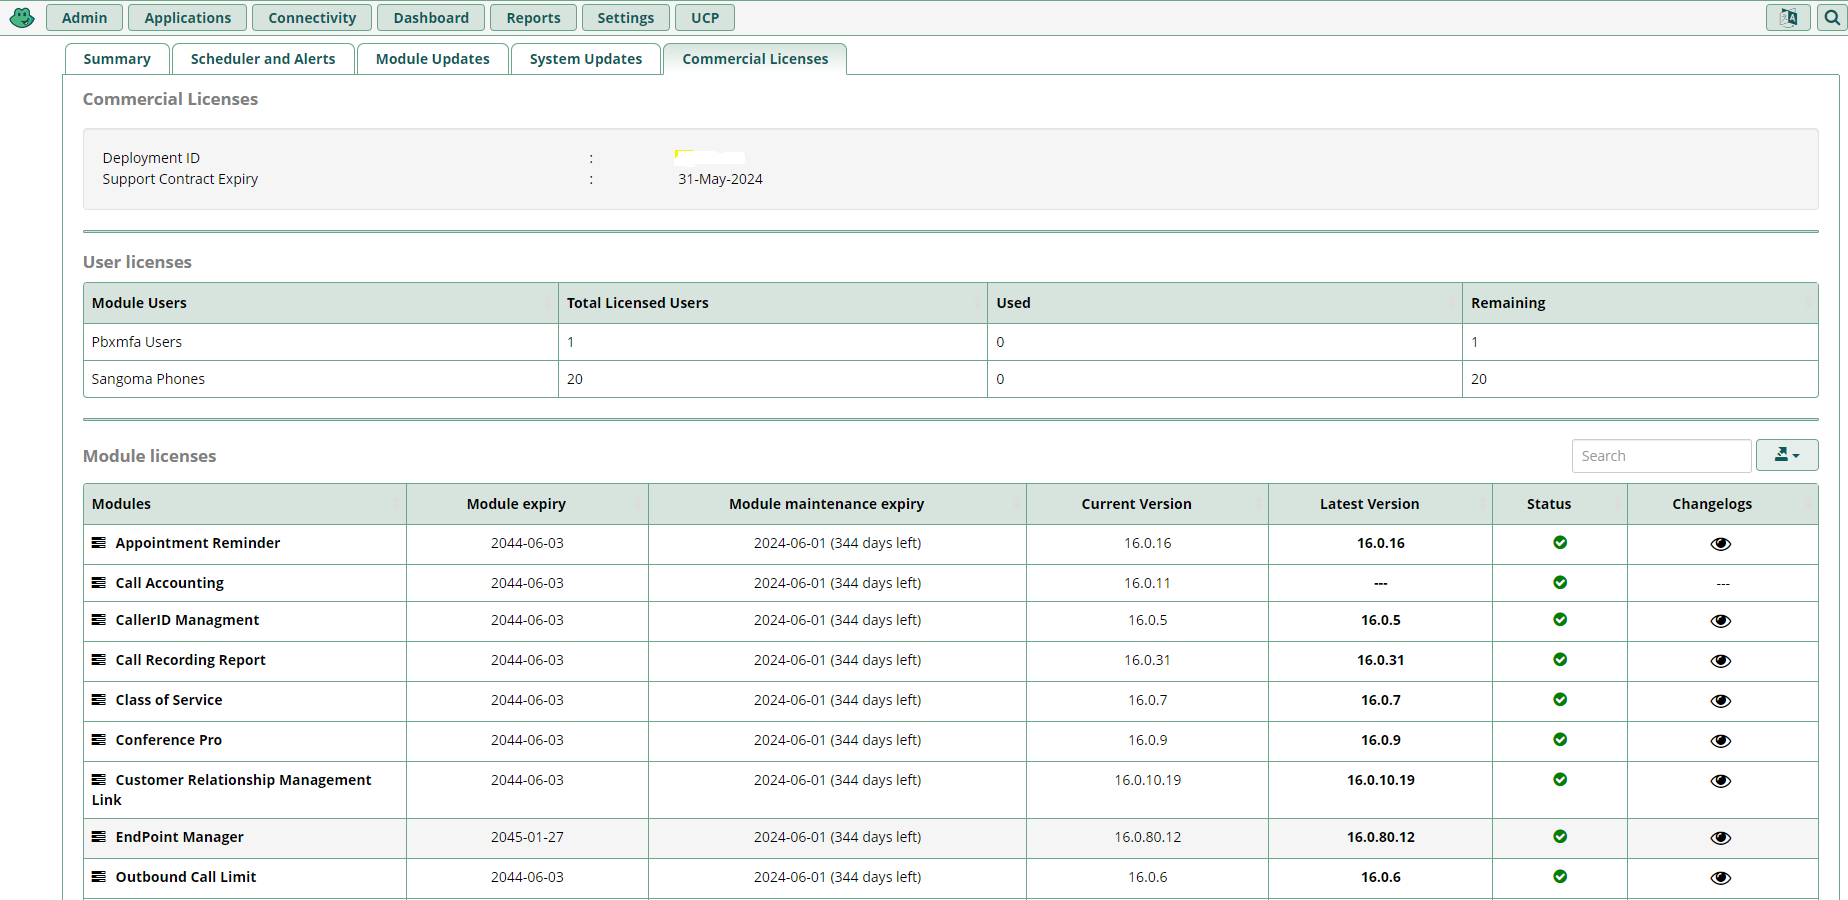Open the Admin menu
The image size is (1848, 900).
coord(84,18)
